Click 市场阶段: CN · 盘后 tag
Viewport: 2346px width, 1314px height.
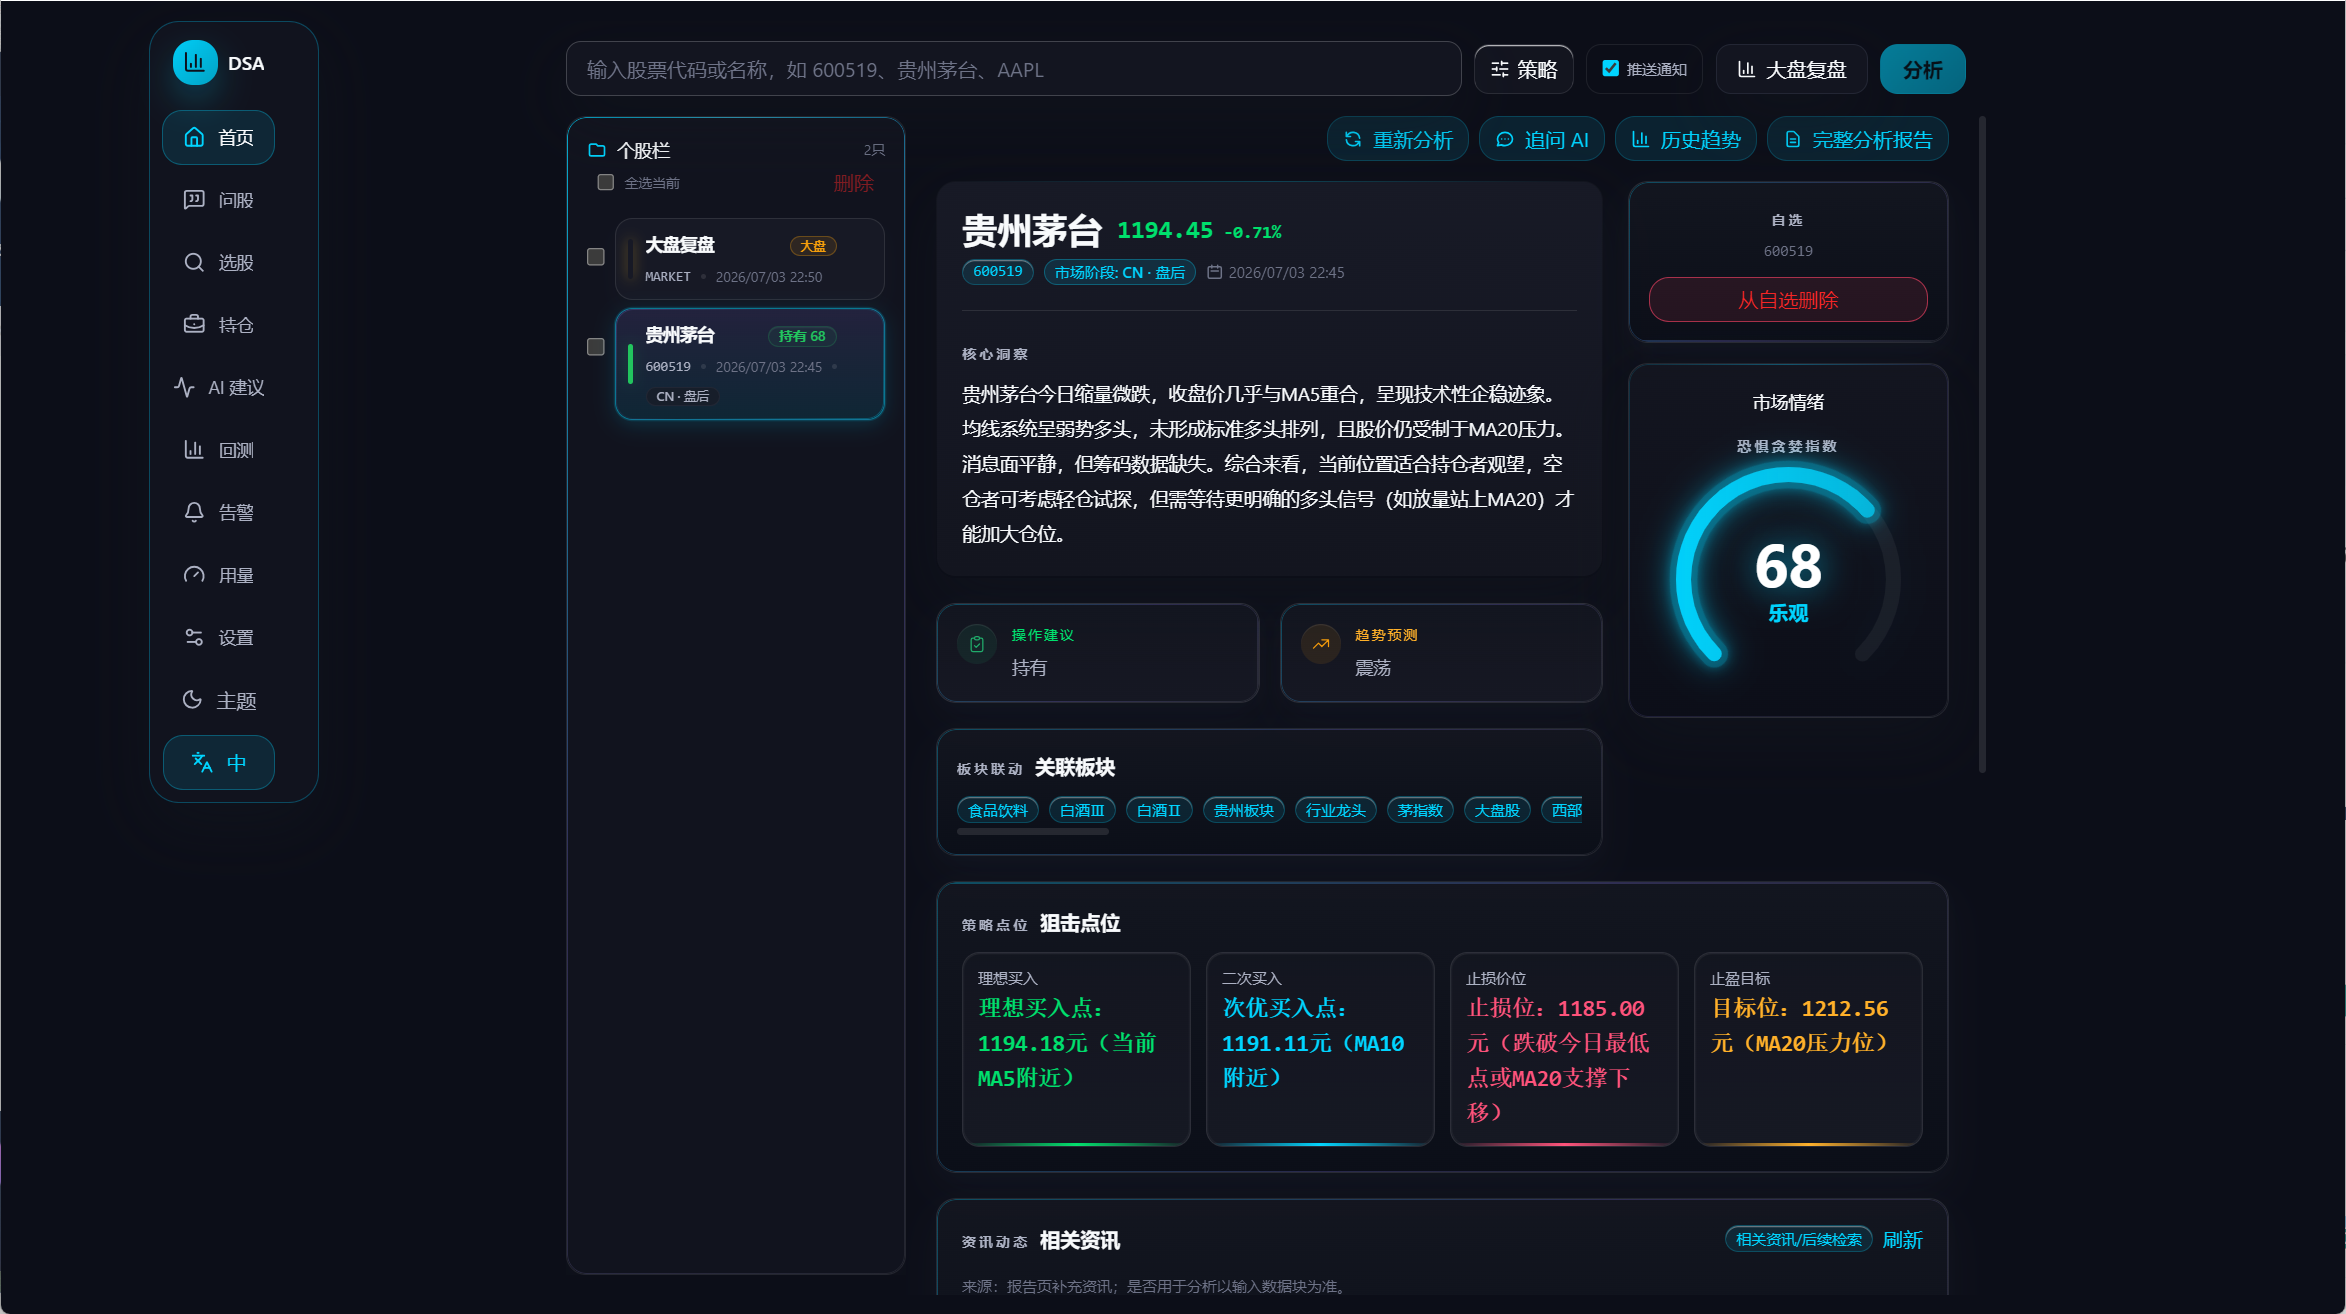pos(1119,272)
